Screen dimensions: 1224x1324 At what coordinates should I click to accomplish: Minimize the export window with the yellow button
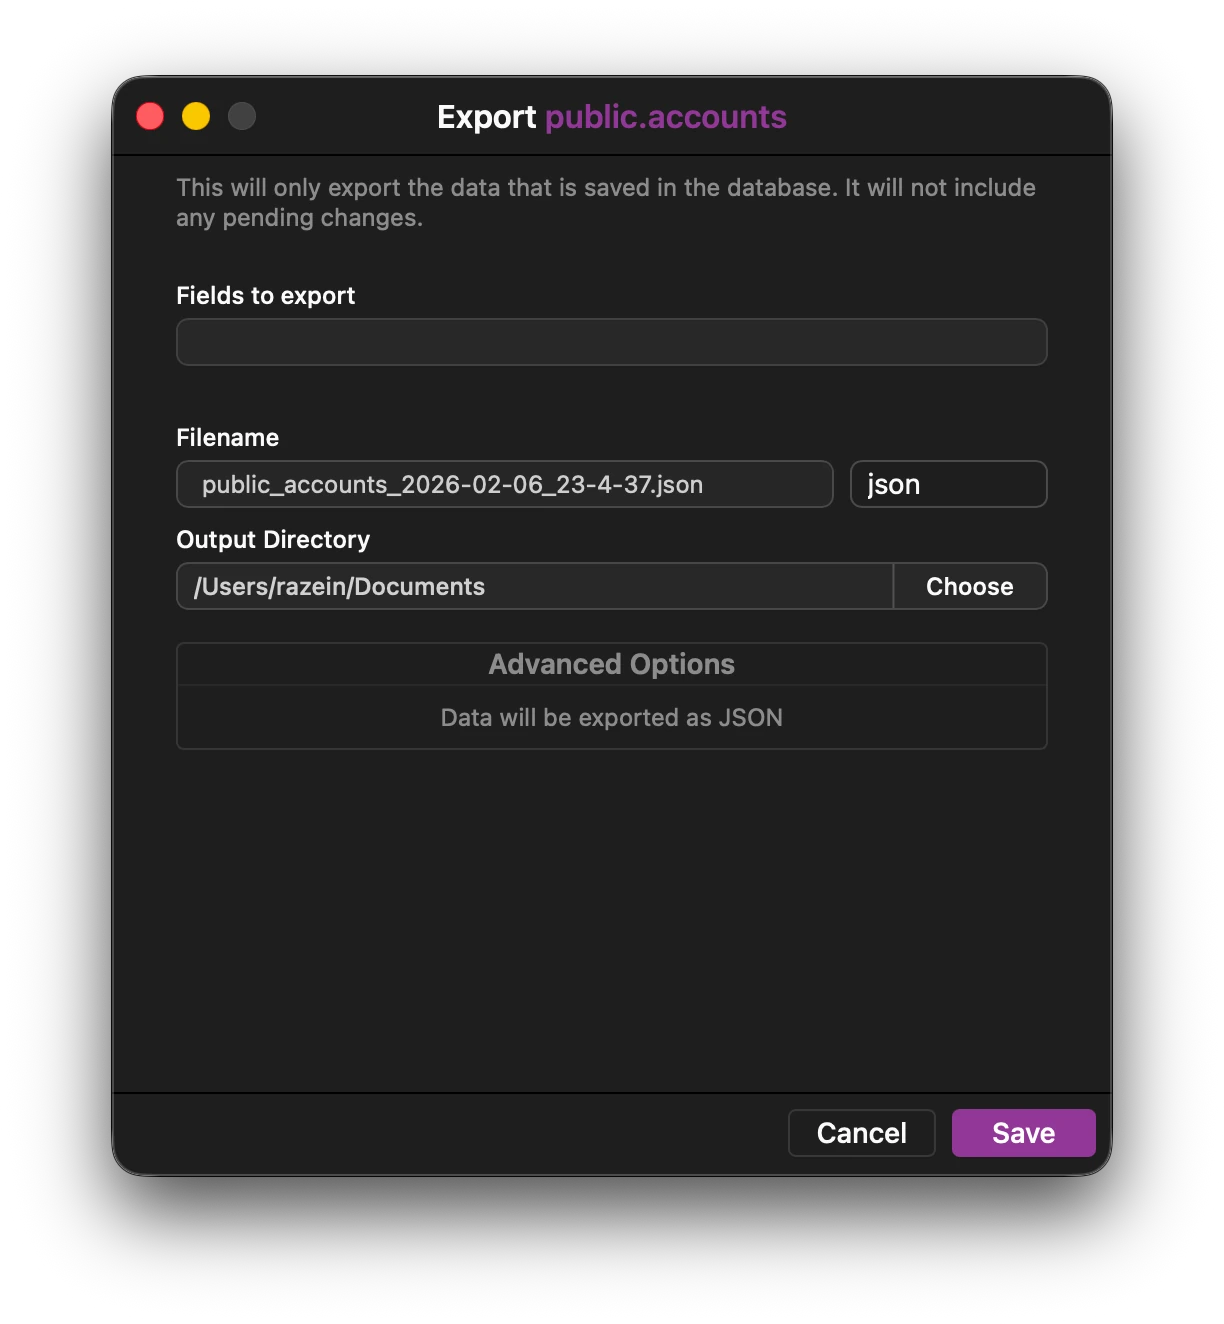[196, 117]
